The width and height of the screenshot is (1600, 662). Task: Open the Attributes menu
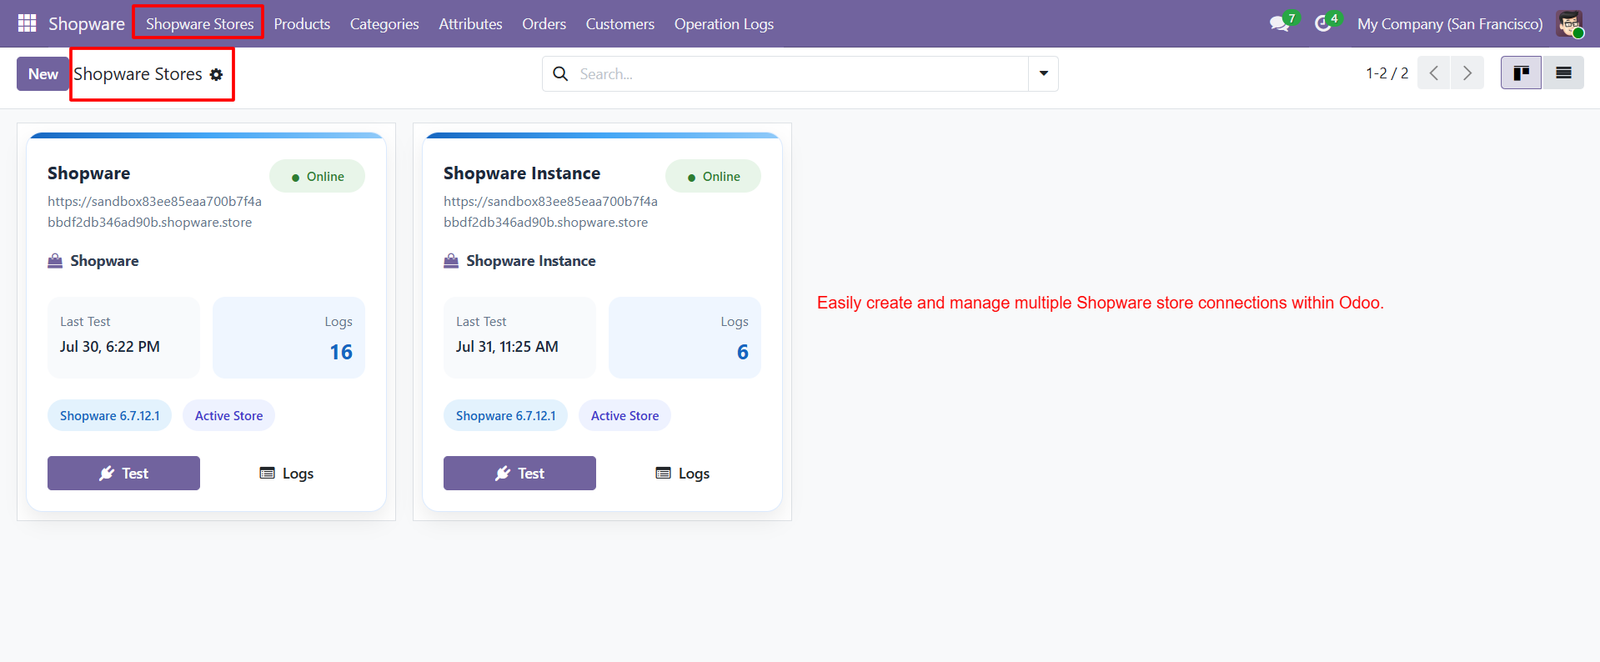tap(470, 24)
